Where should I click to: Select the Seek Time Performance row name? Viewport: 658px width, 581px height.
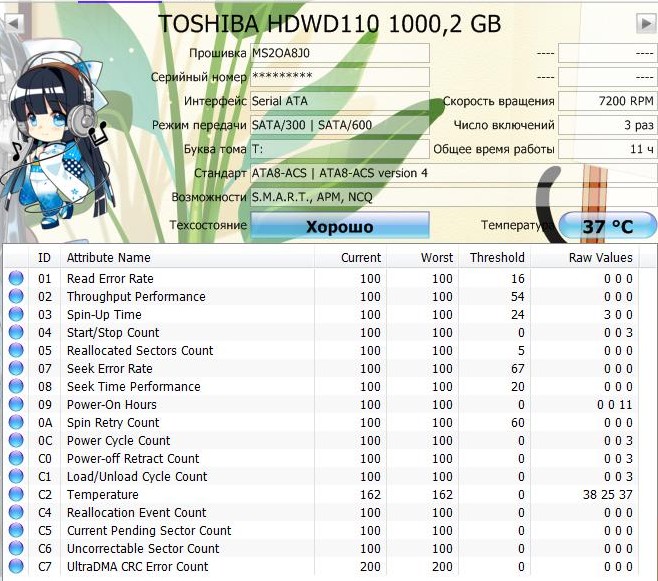click(133, 387)
